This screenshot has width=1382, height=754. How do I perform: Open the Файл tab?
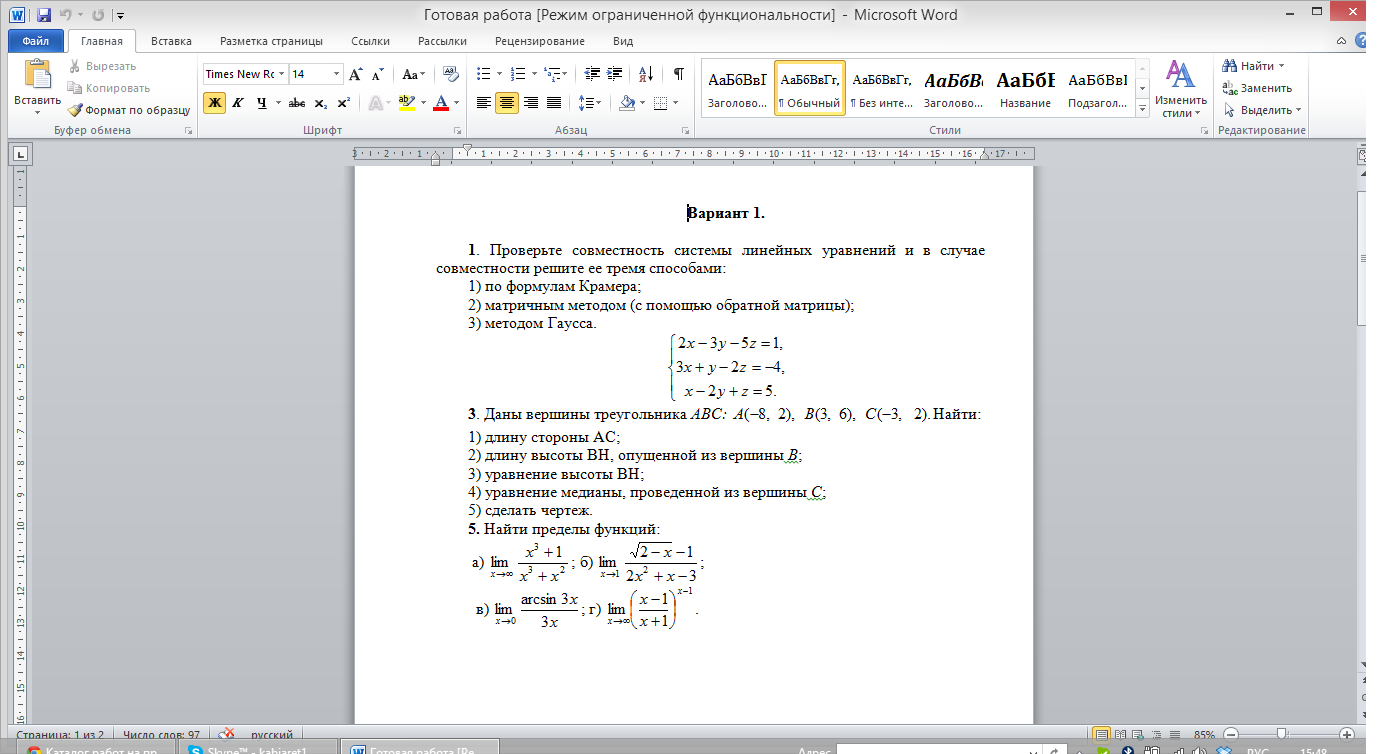tap(35, 41)
